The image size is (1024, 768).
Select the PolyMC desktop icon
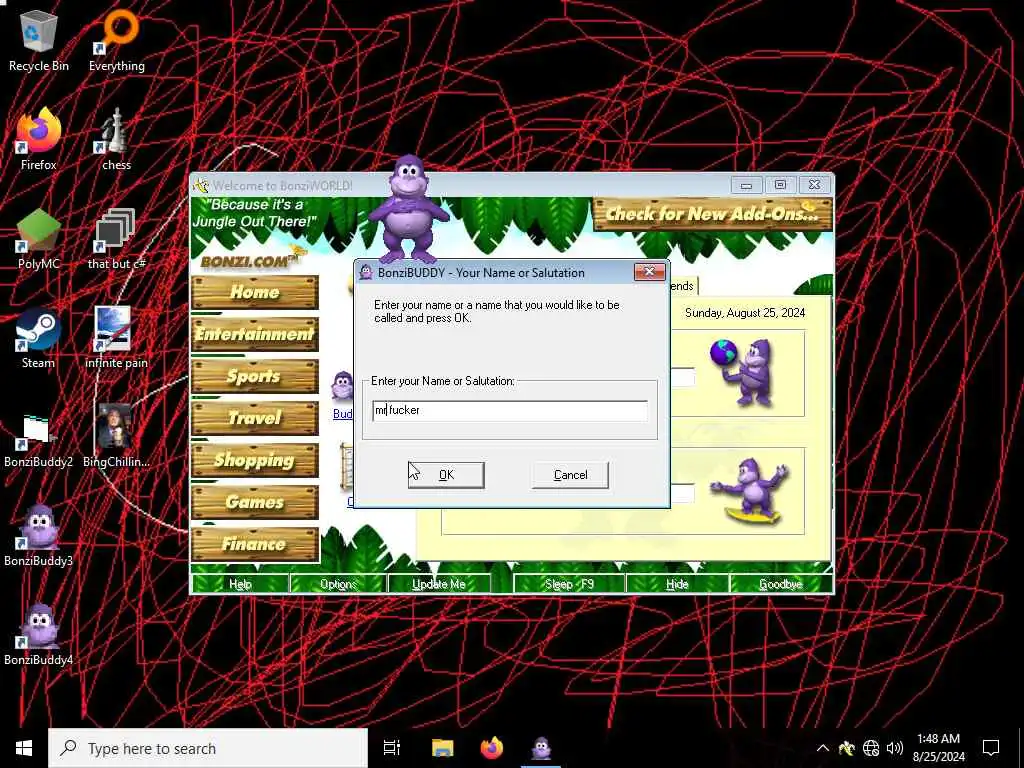click(x=39, y=239)
